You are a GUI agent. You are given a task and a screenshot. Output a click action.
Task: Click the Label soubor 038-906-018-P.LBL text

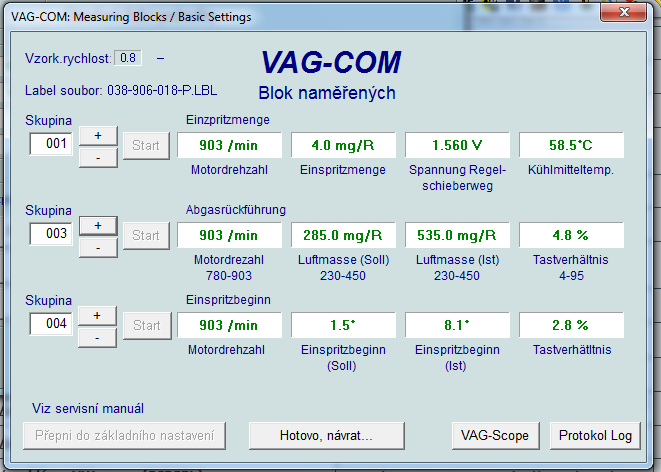(x=121, y=91)
